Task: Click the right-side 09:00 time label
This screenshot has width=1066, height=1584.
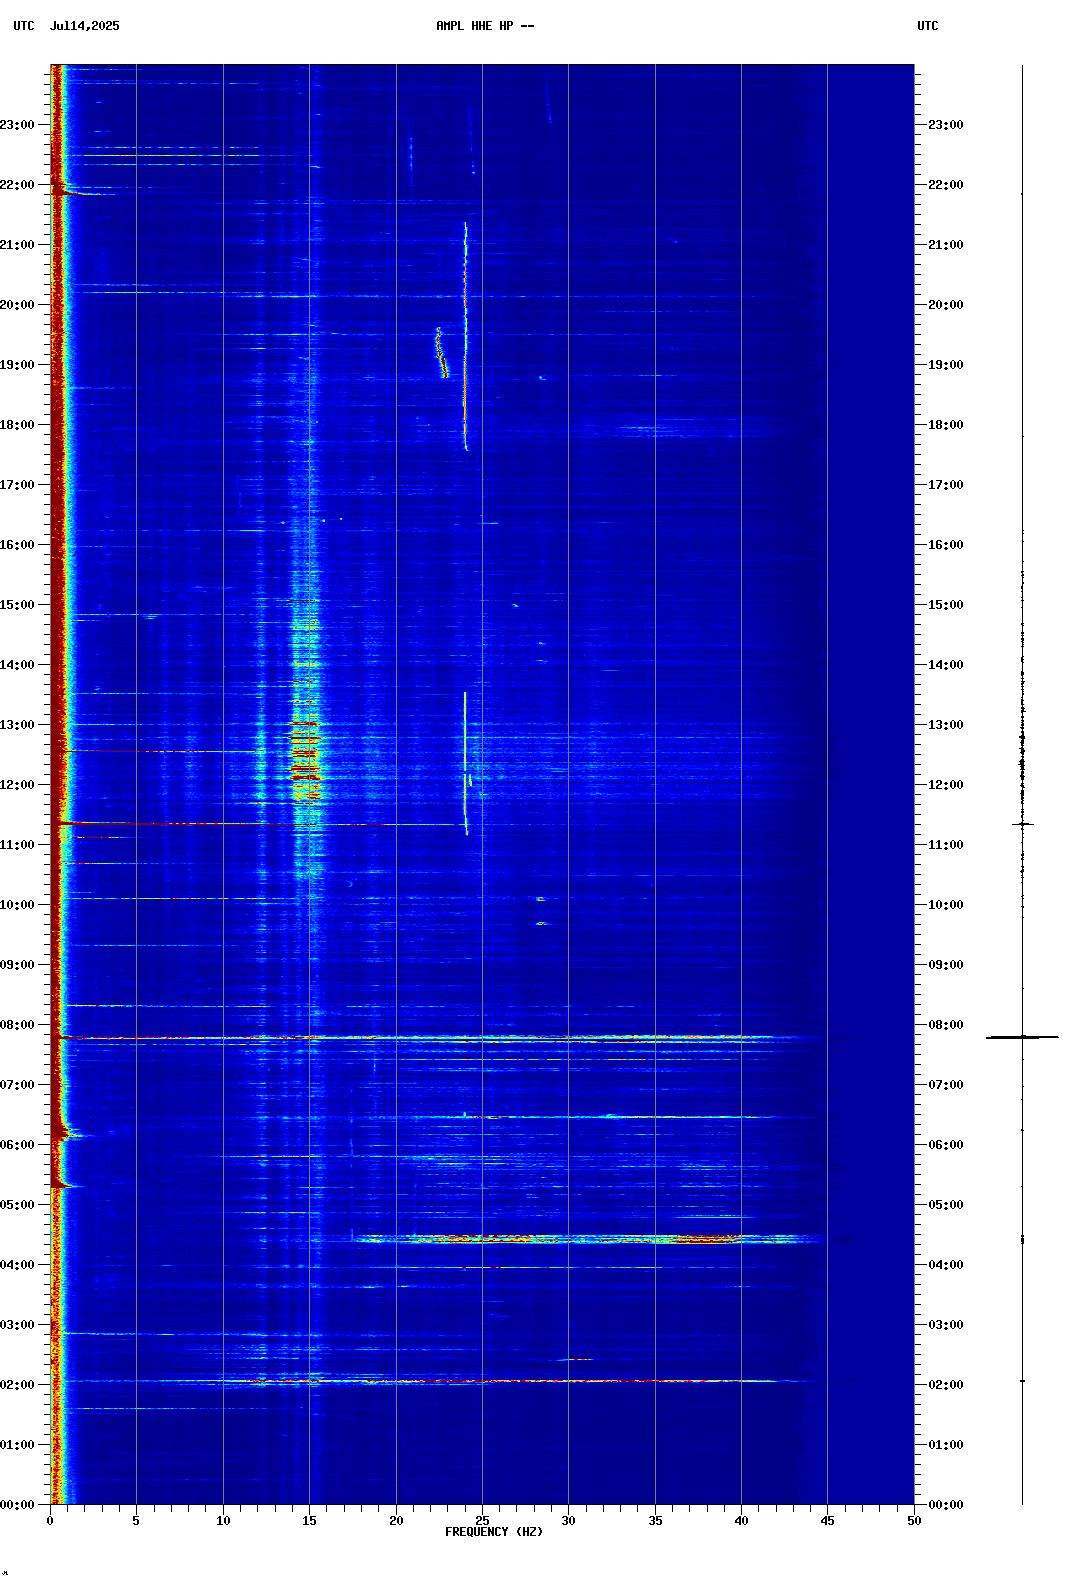Action: [x=946, y=965]
